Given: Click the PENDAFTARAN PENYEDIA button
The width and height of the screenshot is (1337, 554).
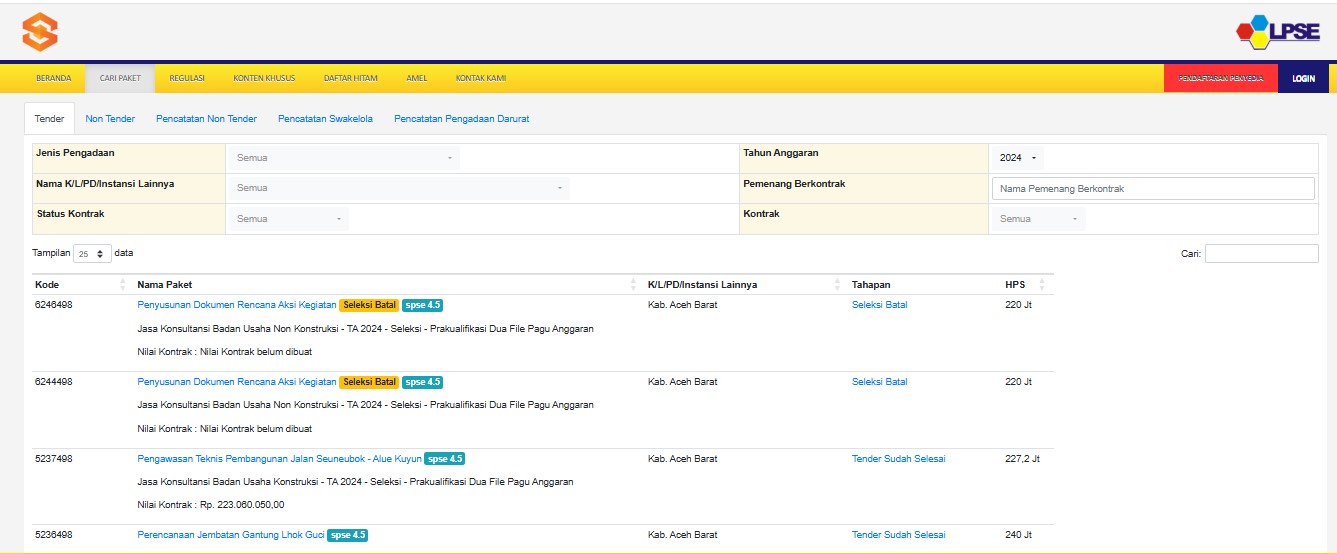Looking at the screenshot, I should [1220, 78].
